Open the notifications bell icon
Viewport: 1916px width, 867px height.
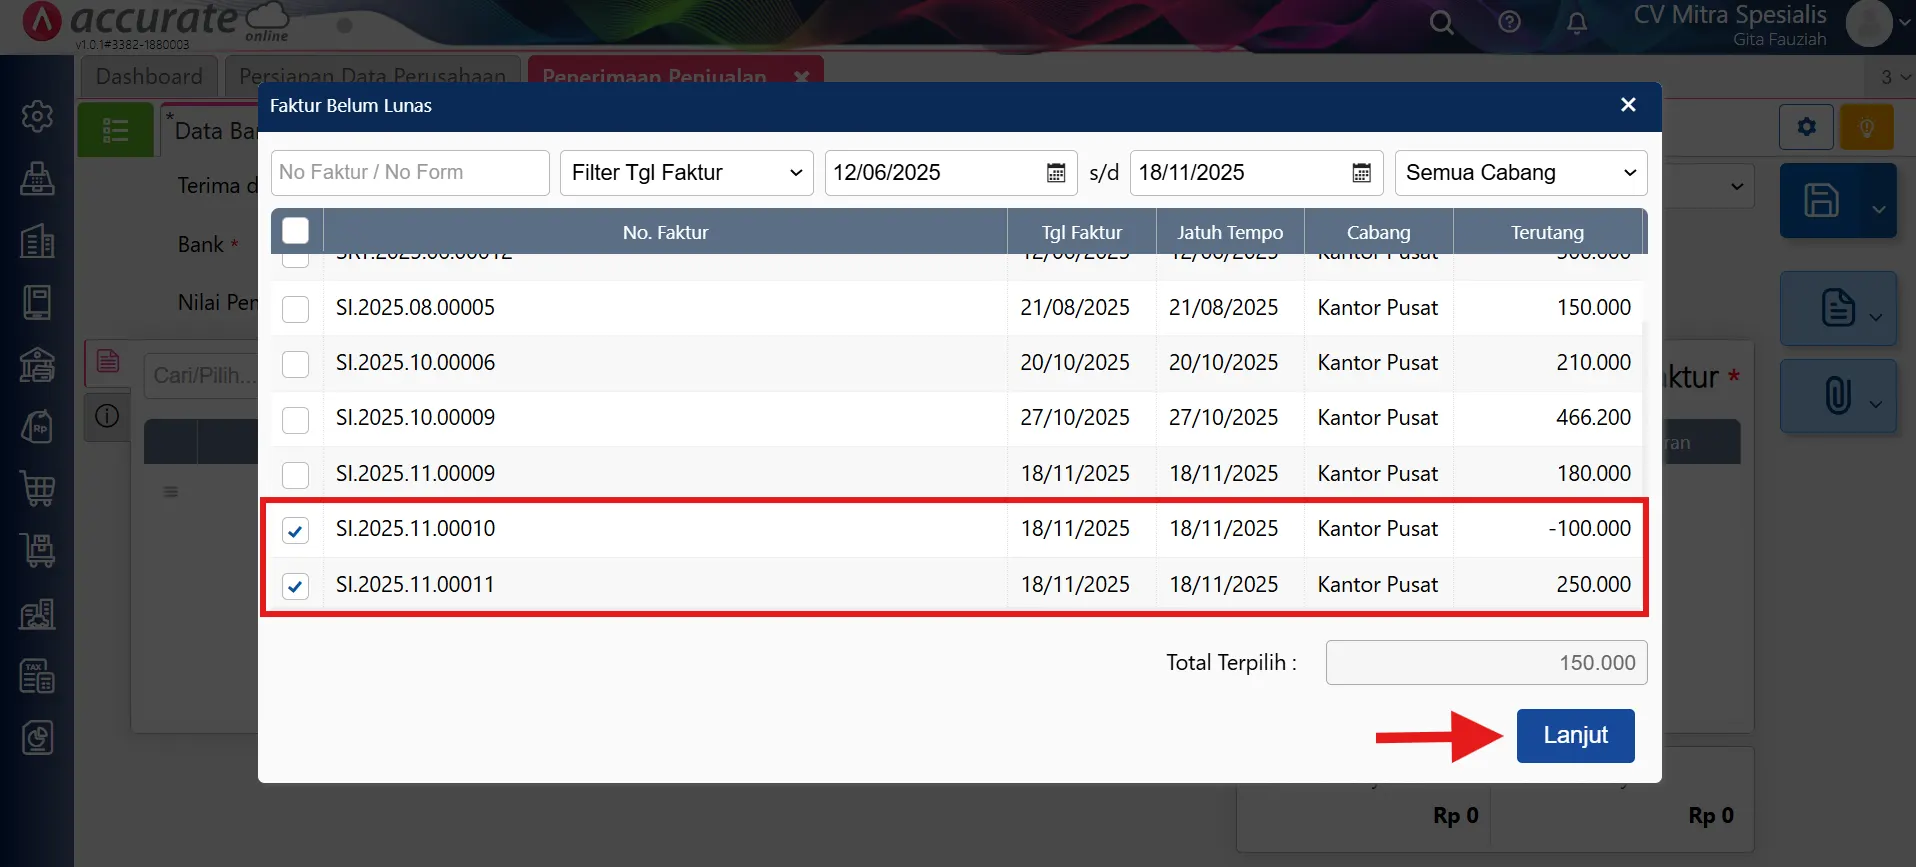(x=1576, y=23)
